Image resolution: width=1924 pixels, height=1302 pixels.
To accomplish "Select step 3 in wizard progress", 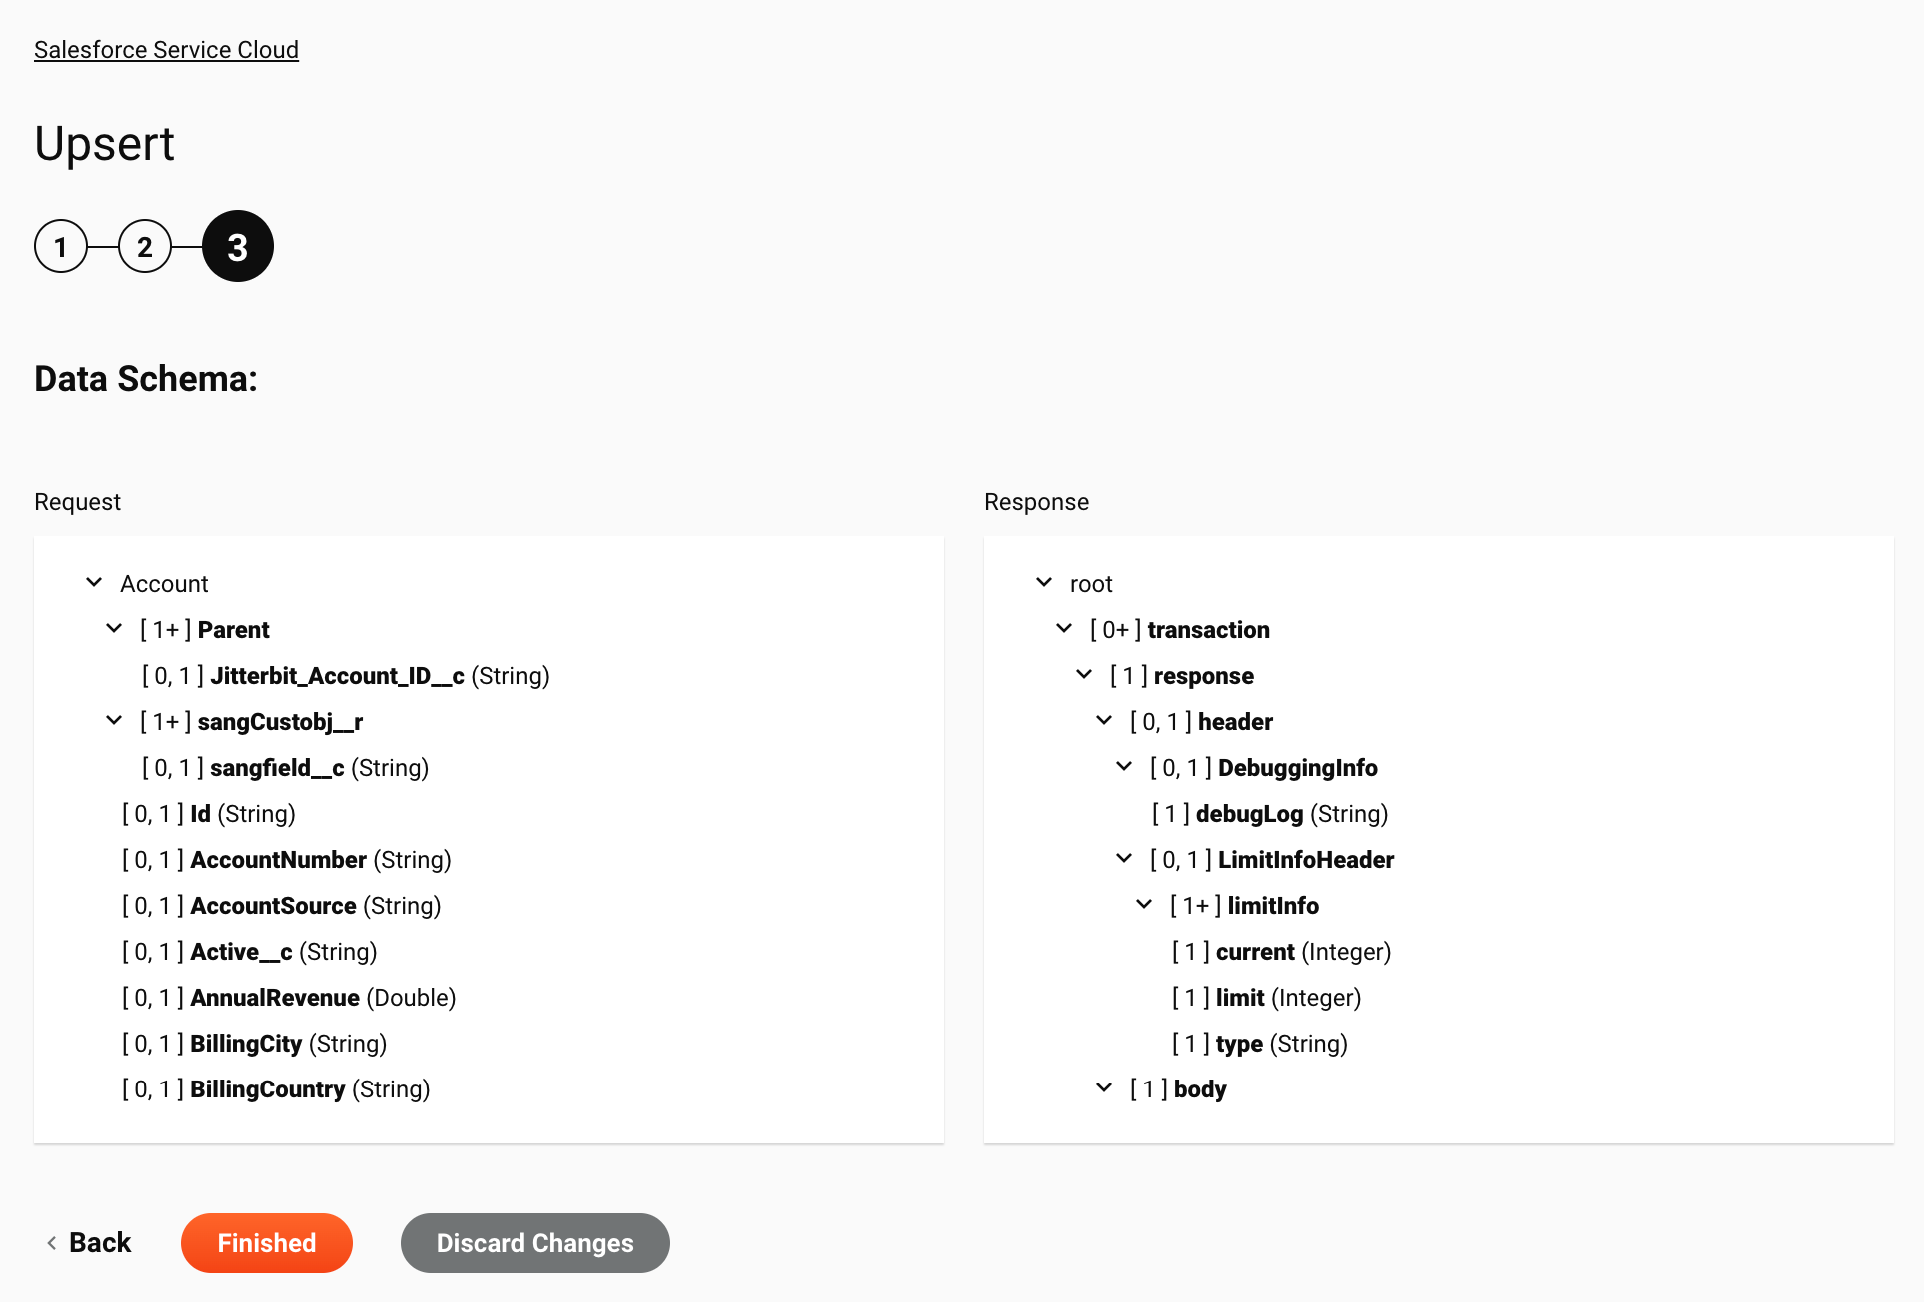I will point(238,244).
